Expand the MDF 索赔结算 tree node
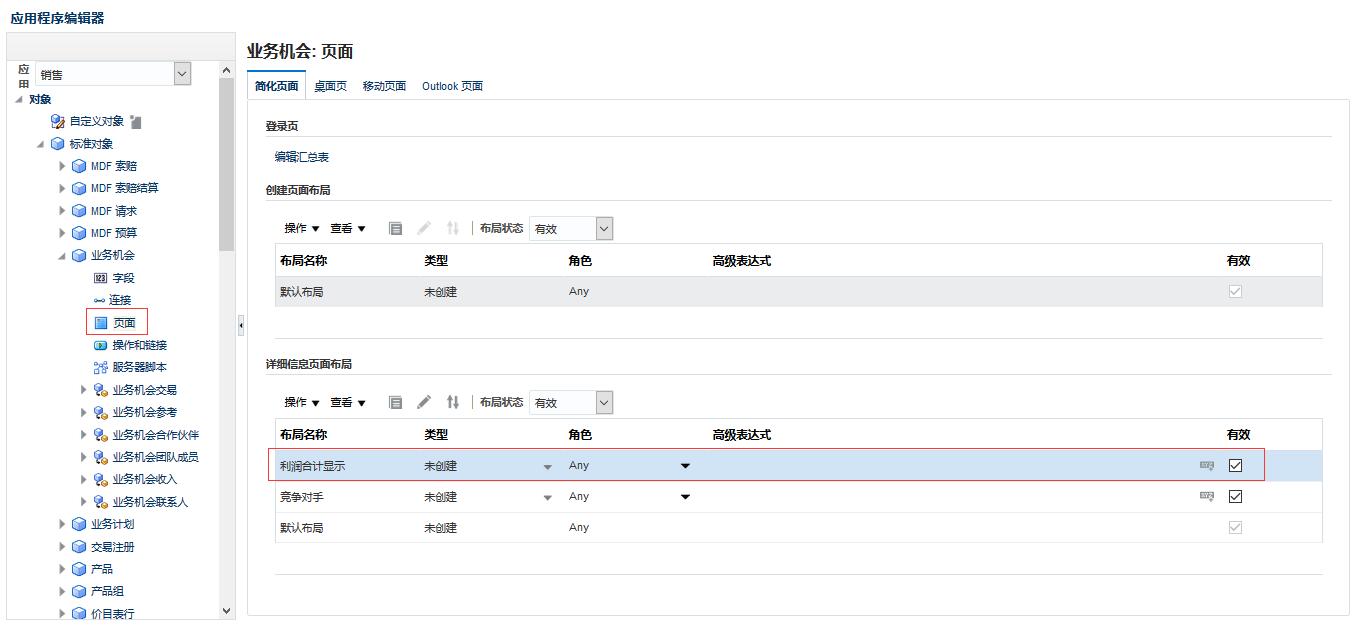 [x=63, y=188]
